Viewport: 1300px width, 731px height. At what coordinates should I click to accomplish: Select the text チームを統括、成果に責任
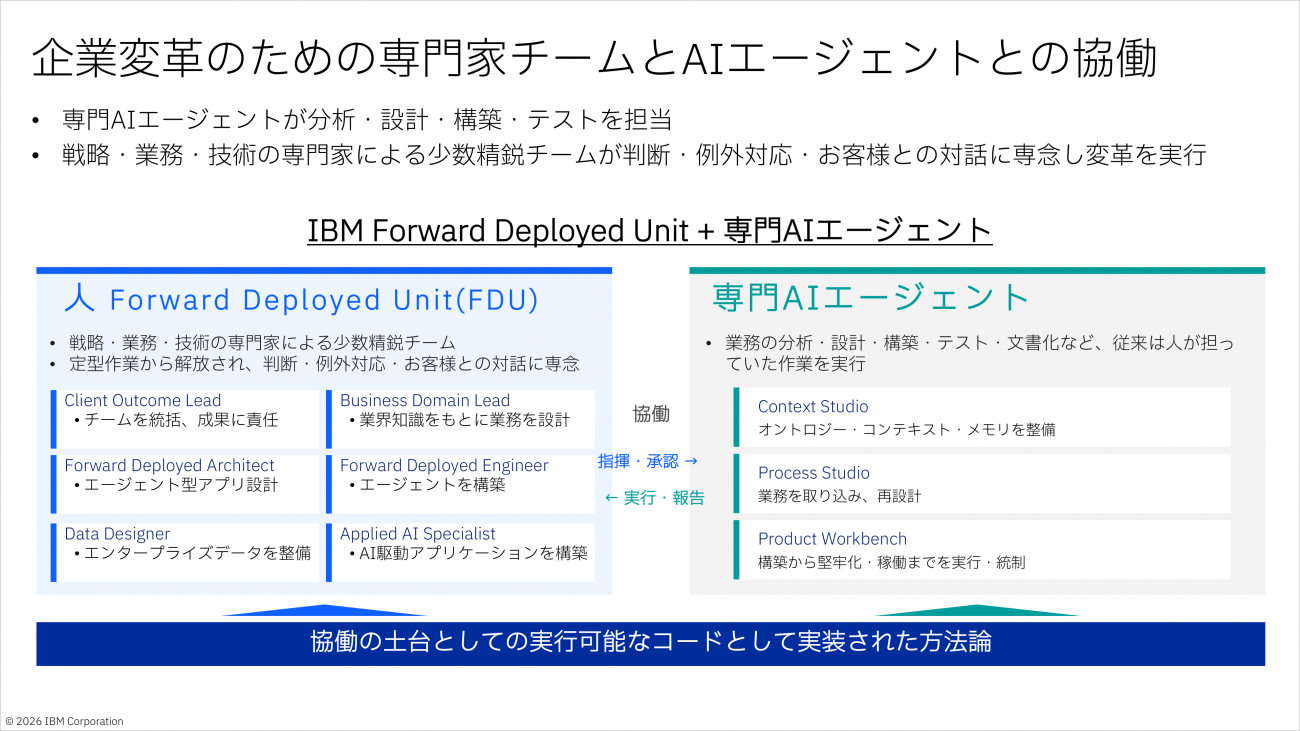[x=181, y=420]
